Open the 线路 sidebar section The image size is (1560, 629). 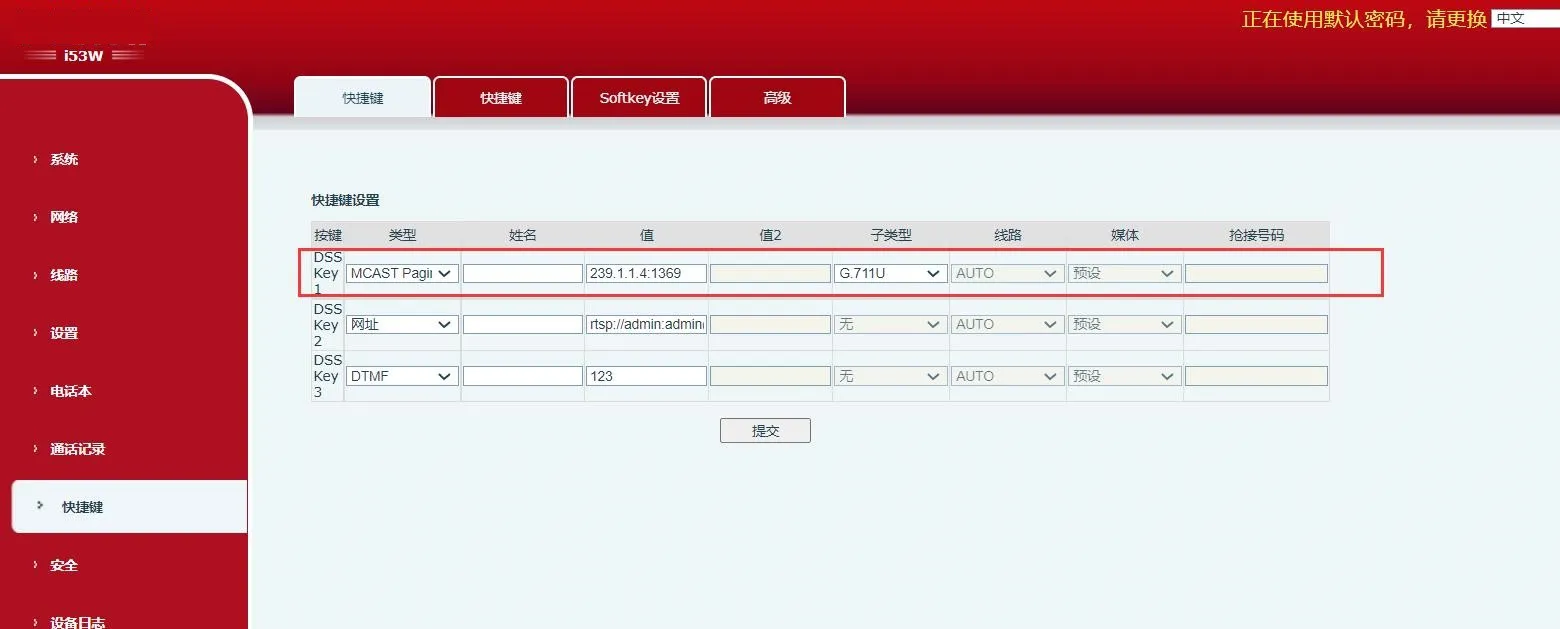pyautogui.click(x=62, y=274)
